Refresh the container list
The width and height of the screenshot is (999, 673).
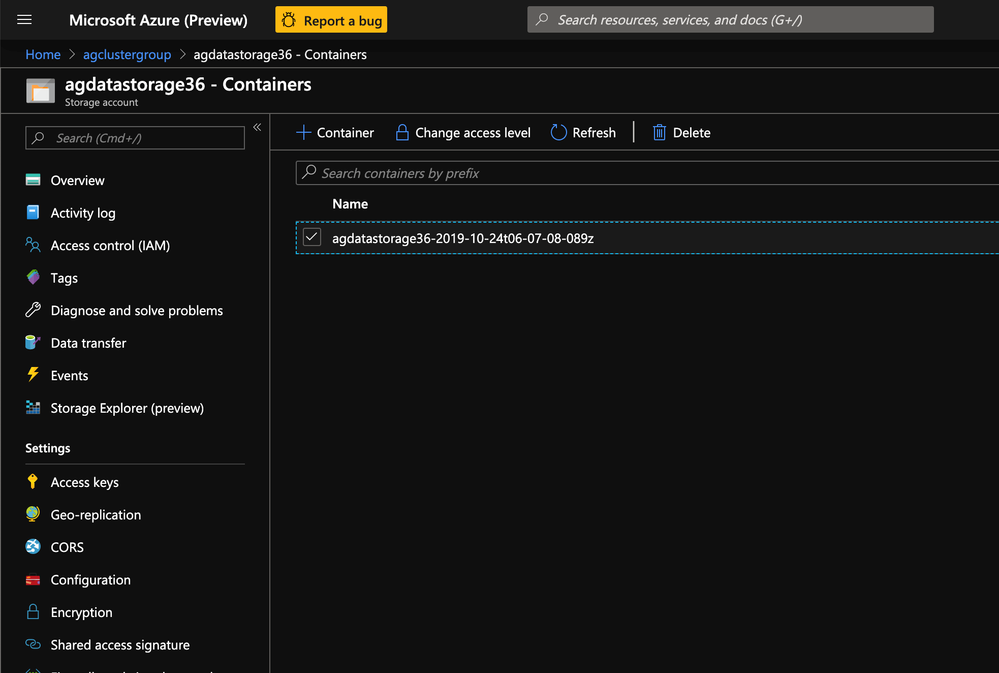click(x=584, y=133)
